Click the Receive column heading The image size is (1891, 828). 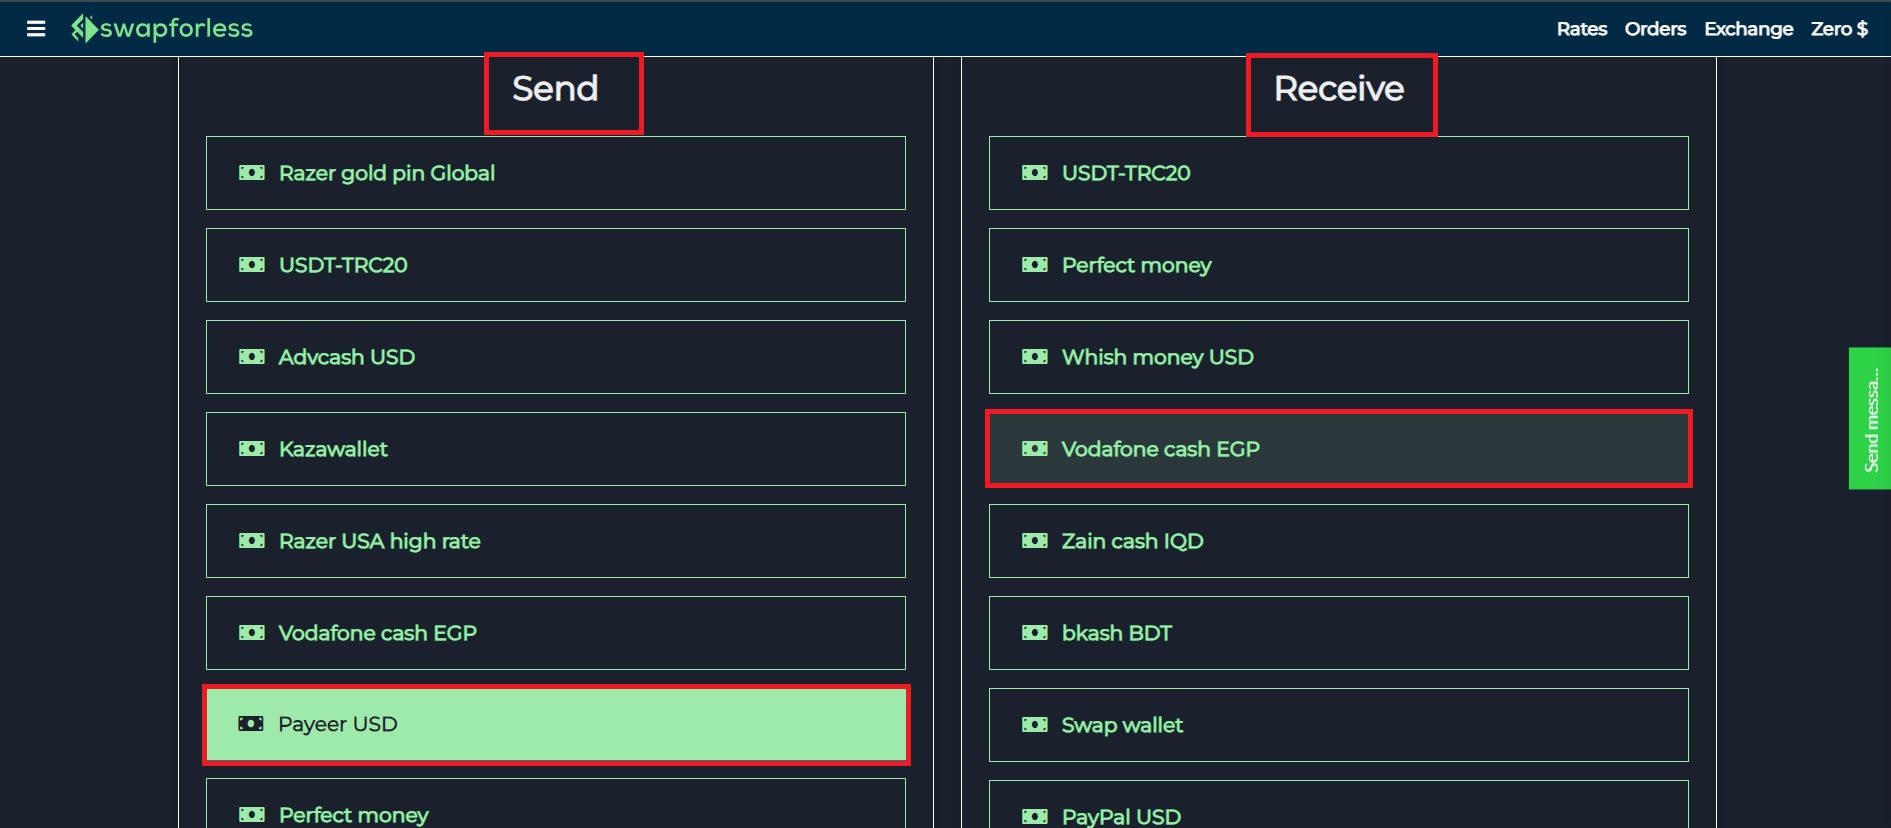[1339, 89]
